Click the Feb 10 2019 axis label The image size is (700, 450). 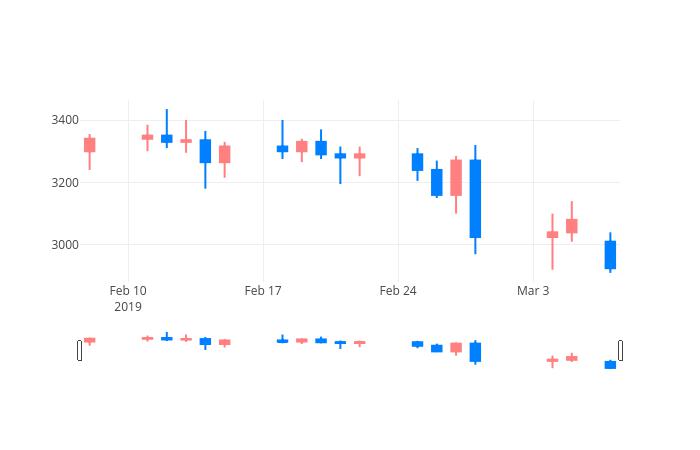coord(128,299)
